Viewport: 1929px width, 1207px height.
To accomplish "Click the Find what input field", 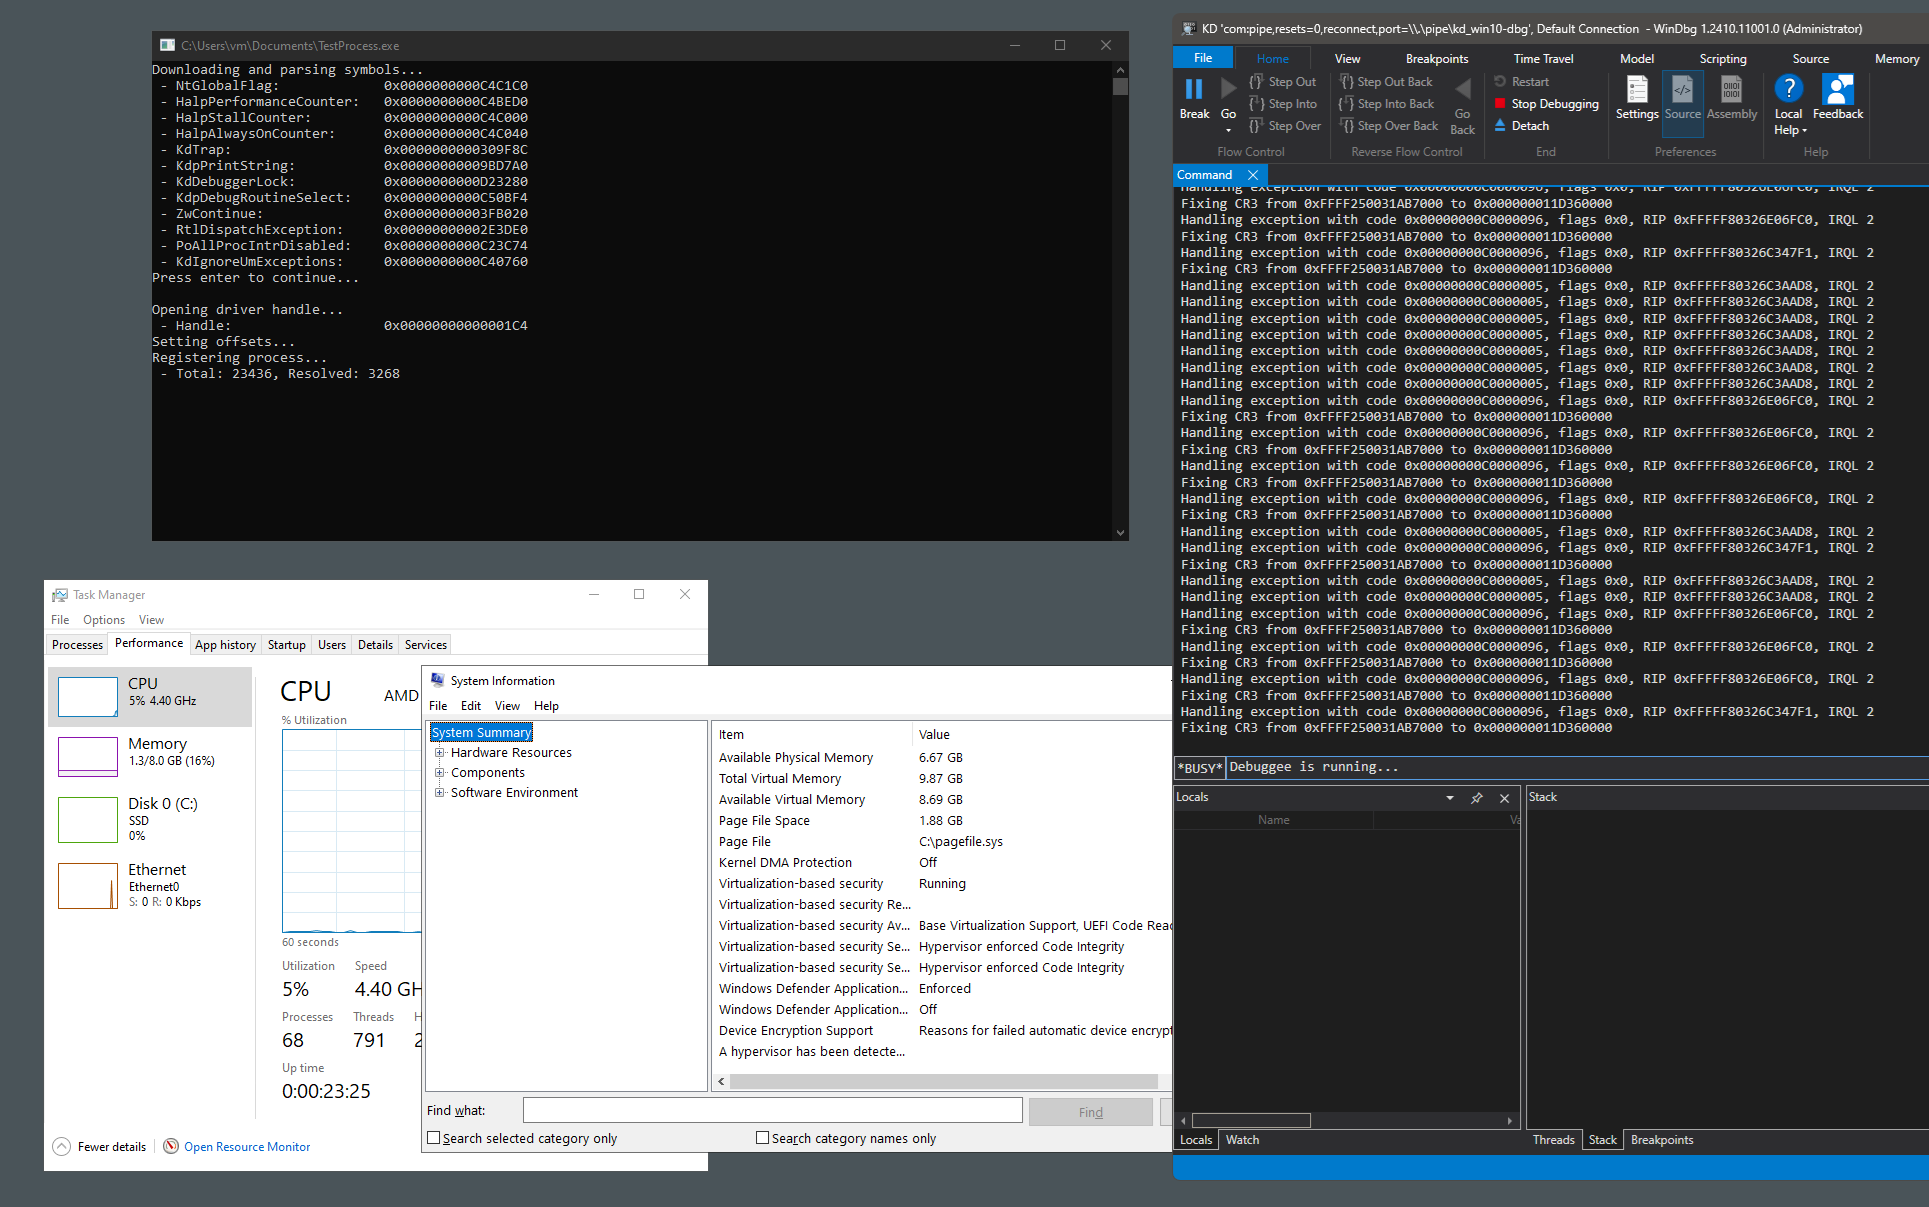I will tap(772, 1110).
